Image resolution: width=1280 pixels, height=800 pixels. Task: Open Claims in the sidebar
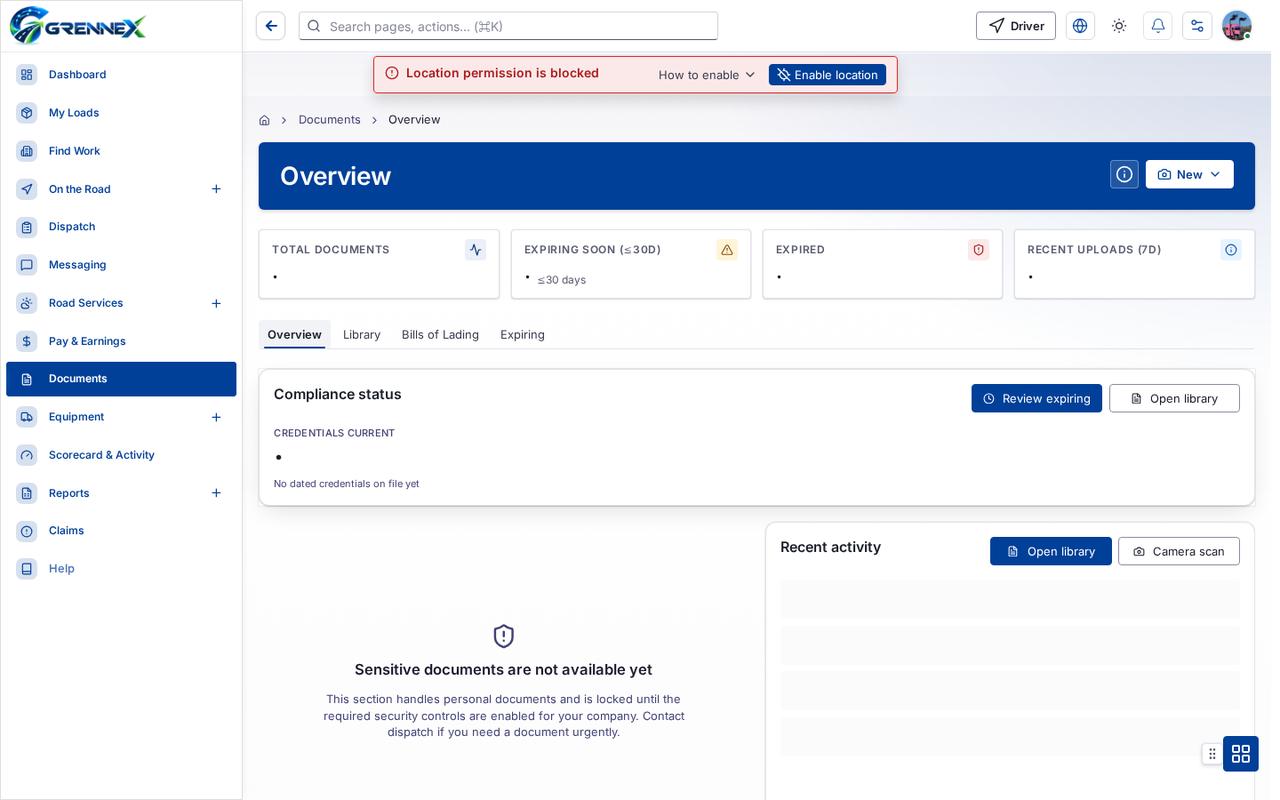121,531
